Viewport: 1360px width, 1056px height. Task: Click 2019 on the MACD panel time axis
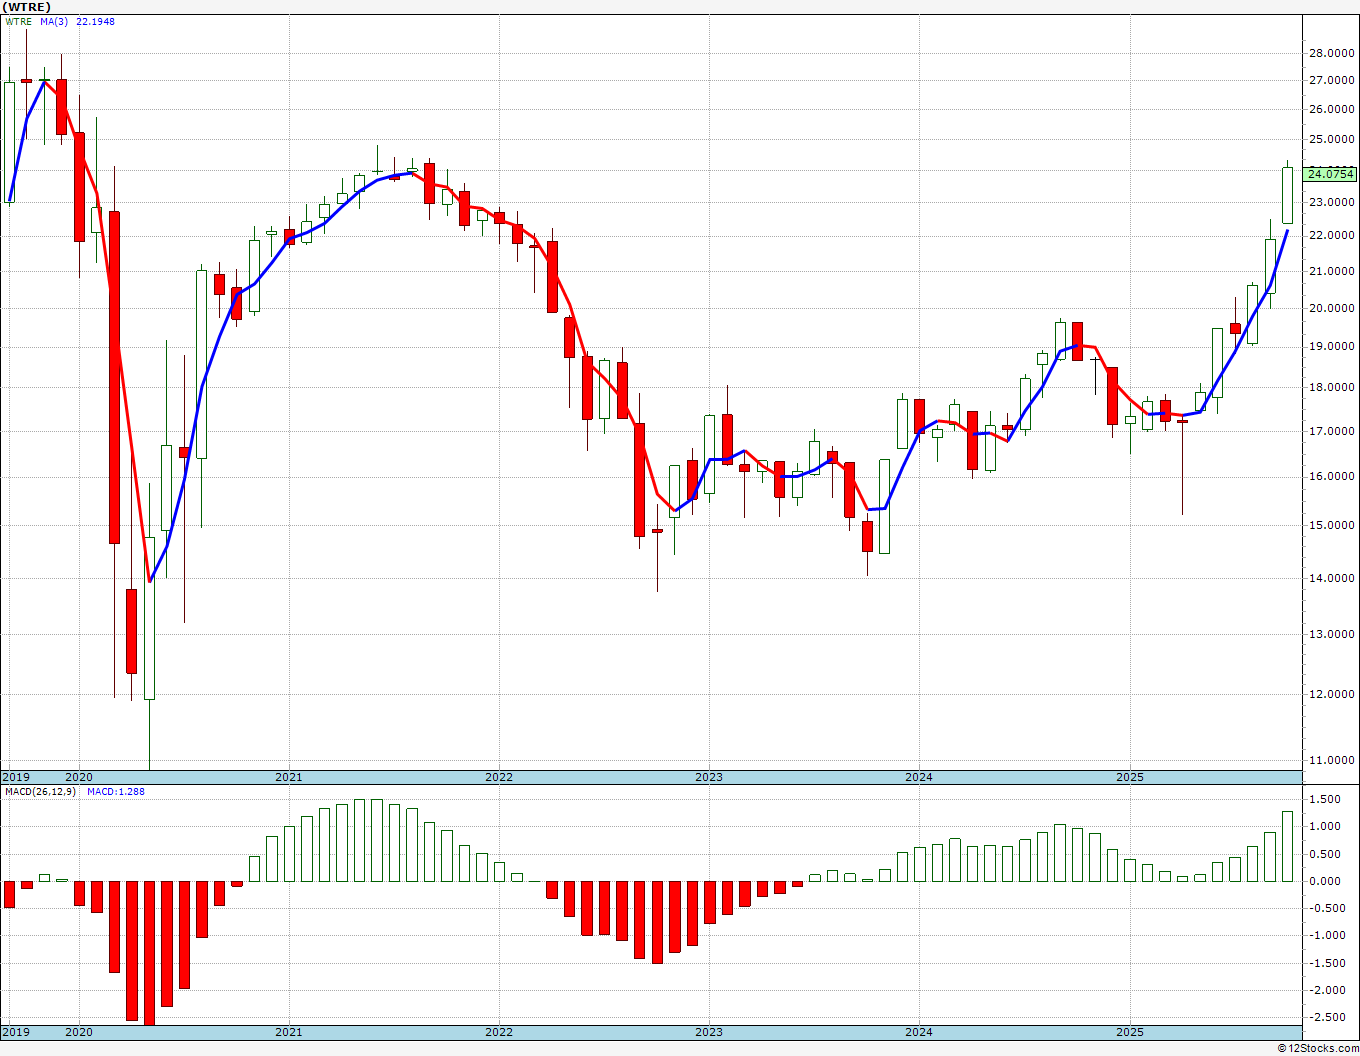[x=16, y=1032]
